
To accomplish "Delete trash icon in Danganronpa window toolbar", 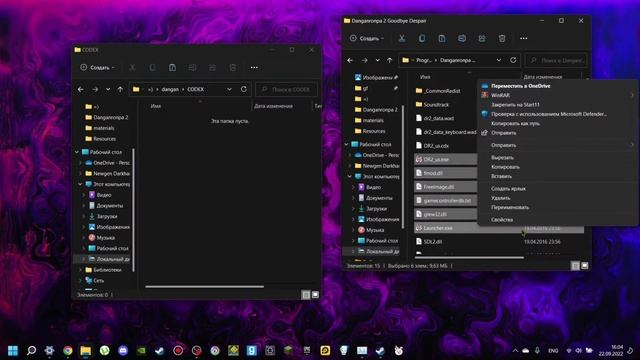I will (502, 38).
